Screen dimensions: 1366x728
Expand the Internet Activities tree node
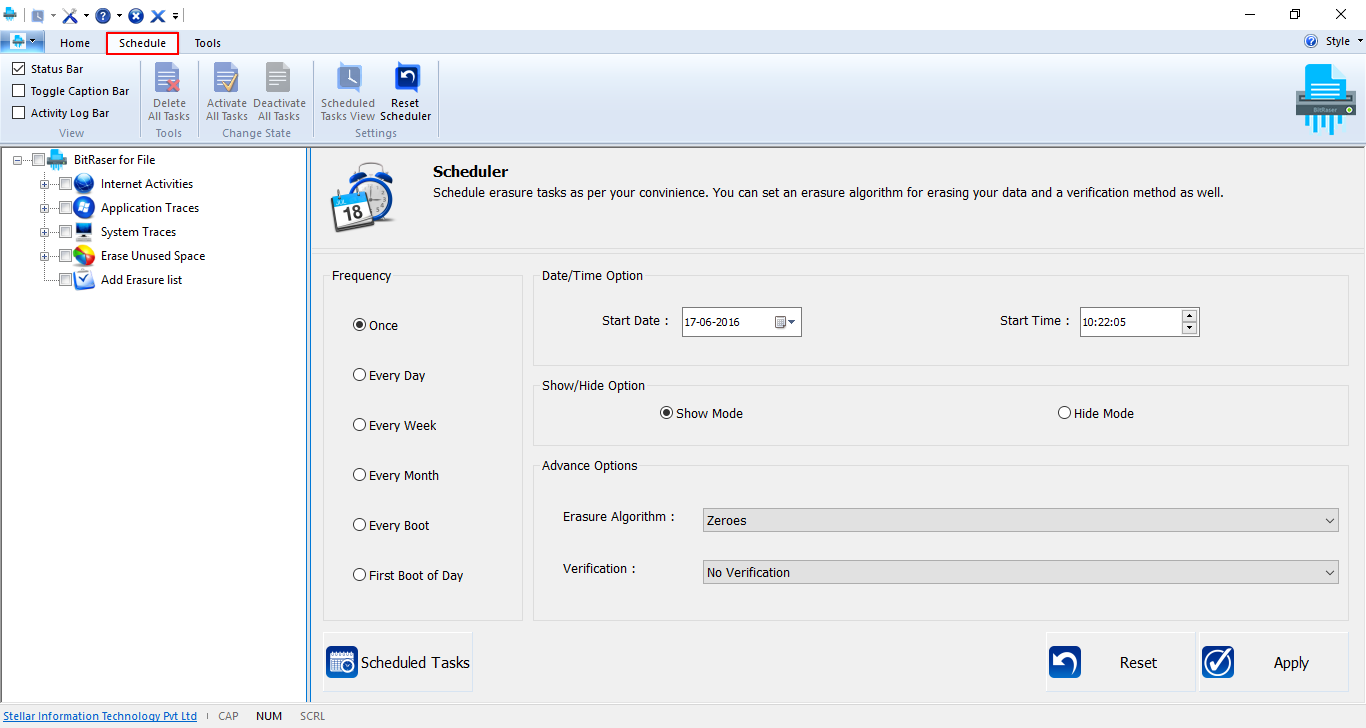point(44,184)
